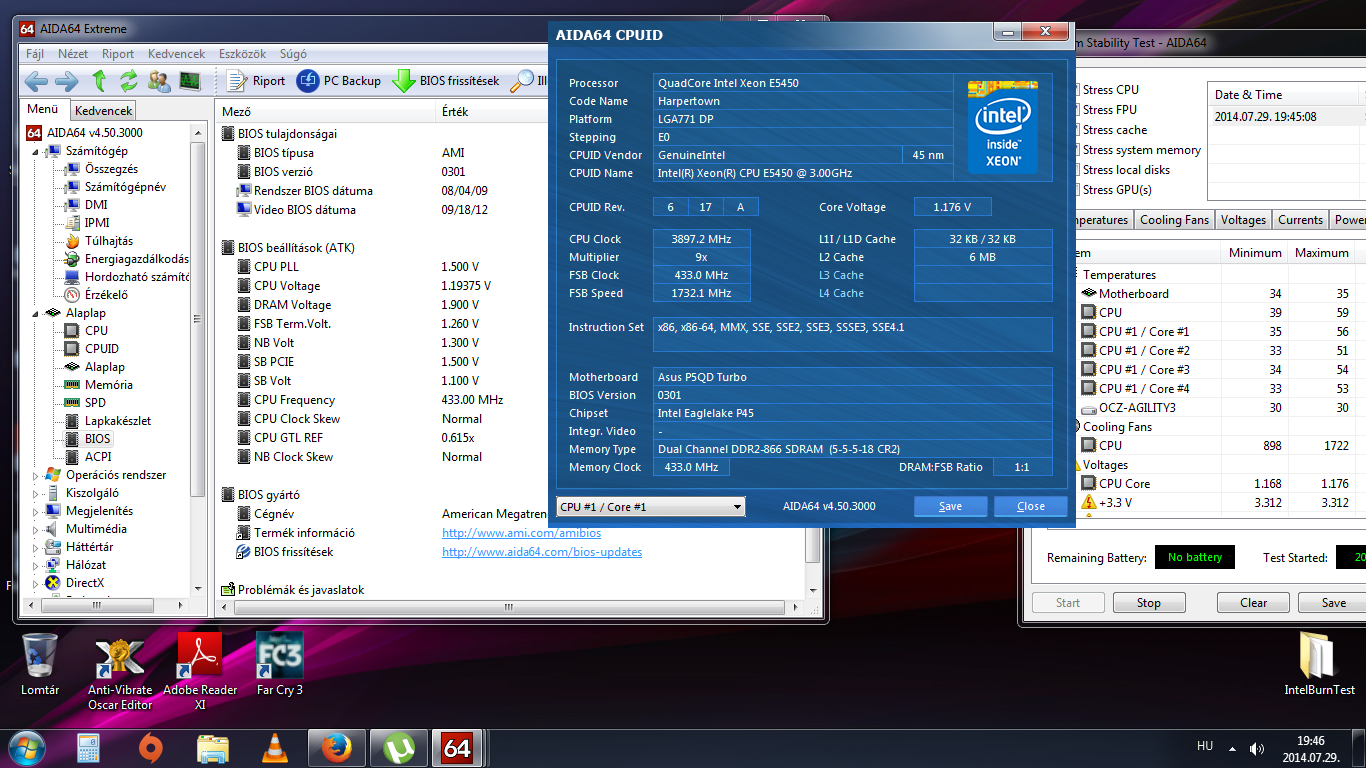Collapse the Alaplap tree node
This screenshot has width=1366, height=768.
37,313
